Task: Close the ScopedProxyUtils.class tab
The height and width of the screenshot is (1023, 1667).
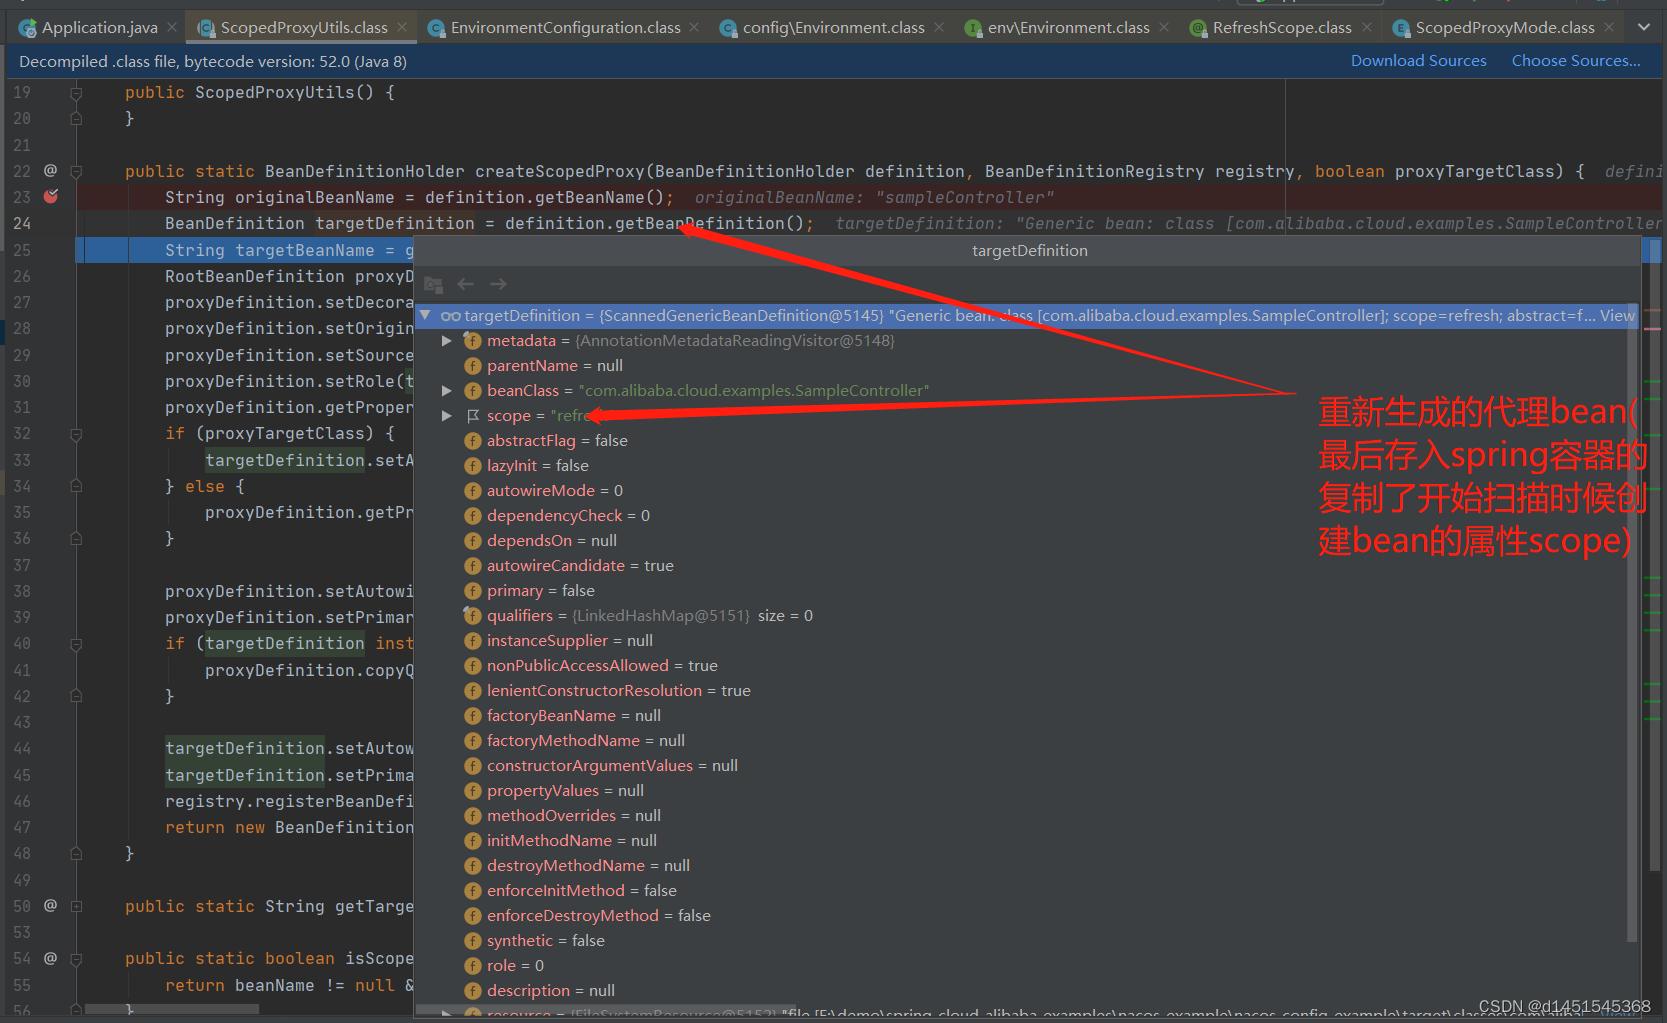Action: [402, 27]
